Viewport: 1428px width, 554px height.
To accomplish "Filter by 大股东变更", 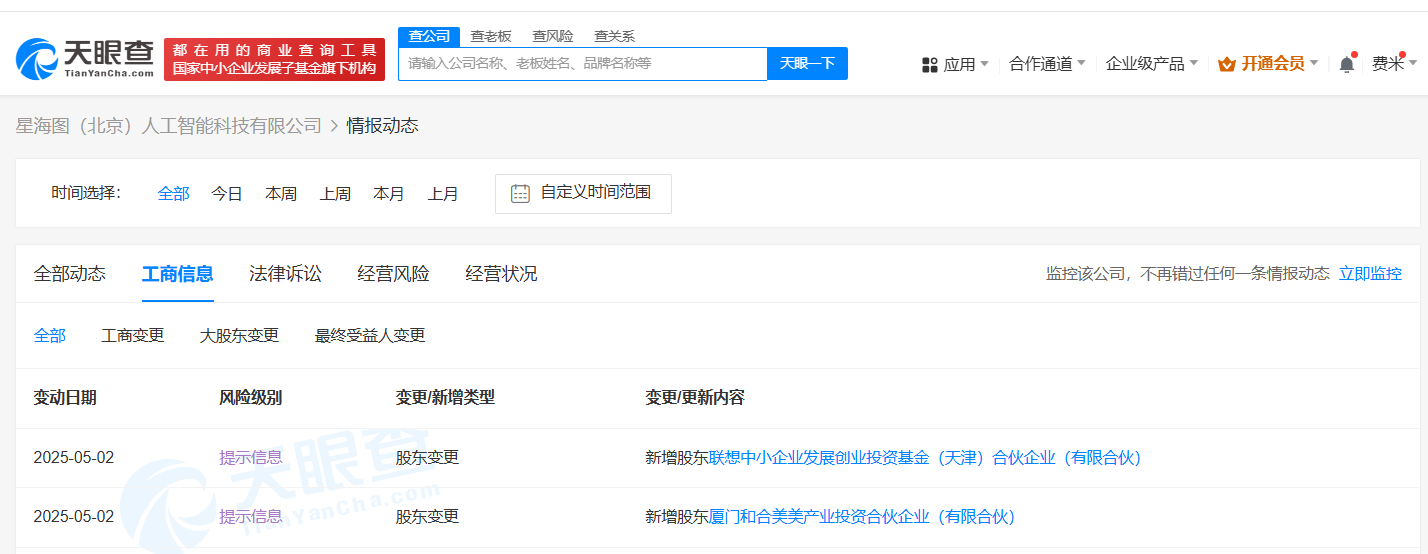I will tap(239, 336).
